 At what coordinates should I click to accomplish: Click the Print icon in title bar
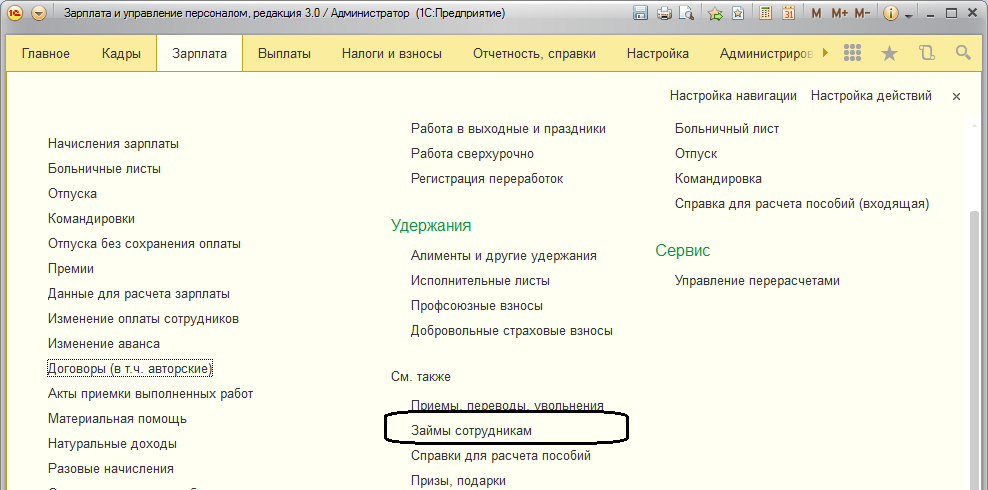(664, 14)
